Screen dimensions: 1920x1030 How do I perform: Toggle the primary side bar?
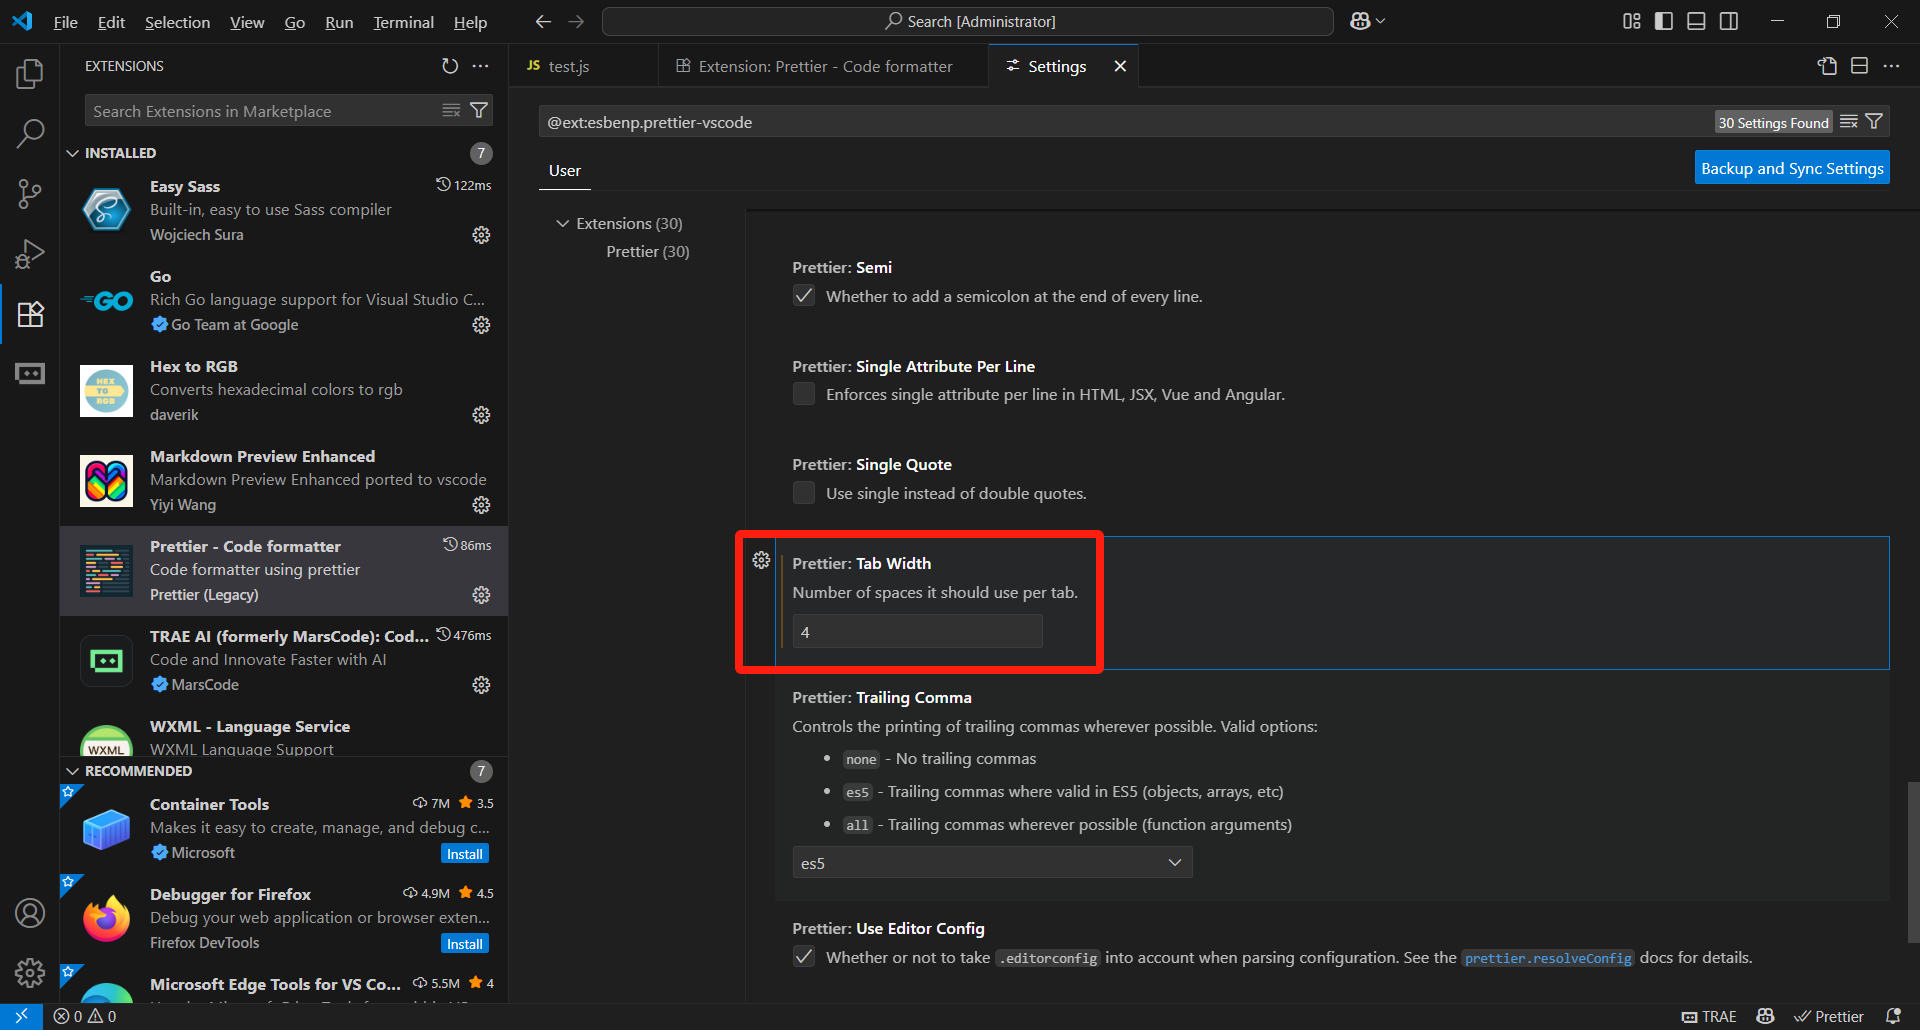coord(1664,21)
